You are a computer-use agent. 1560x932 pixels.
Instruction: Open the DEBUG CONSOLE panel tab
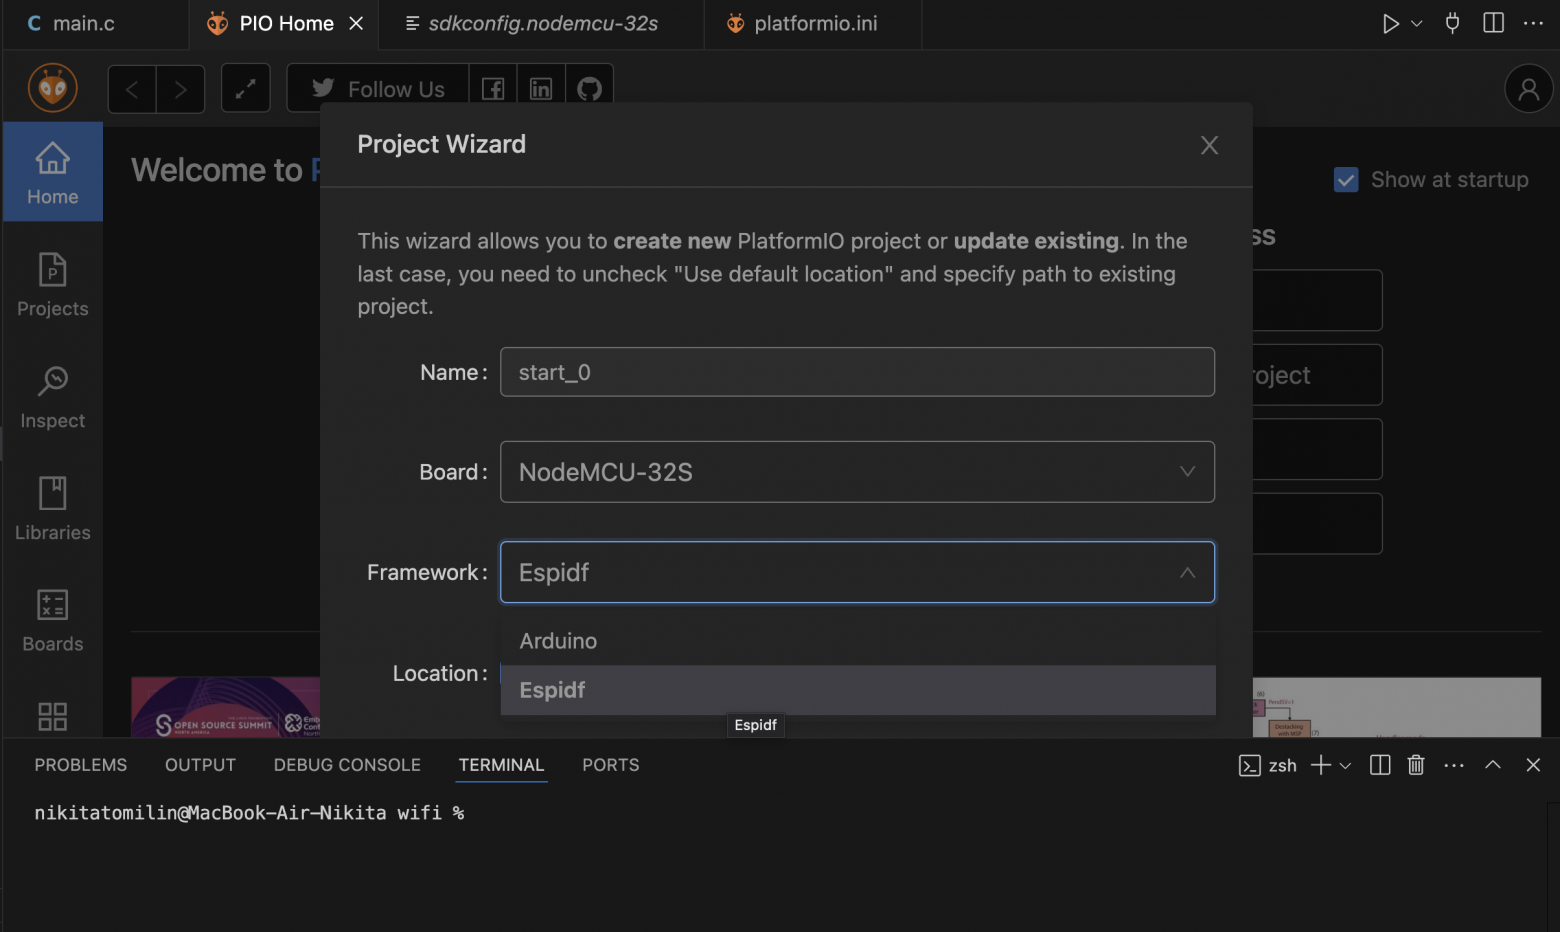(347, 765)
